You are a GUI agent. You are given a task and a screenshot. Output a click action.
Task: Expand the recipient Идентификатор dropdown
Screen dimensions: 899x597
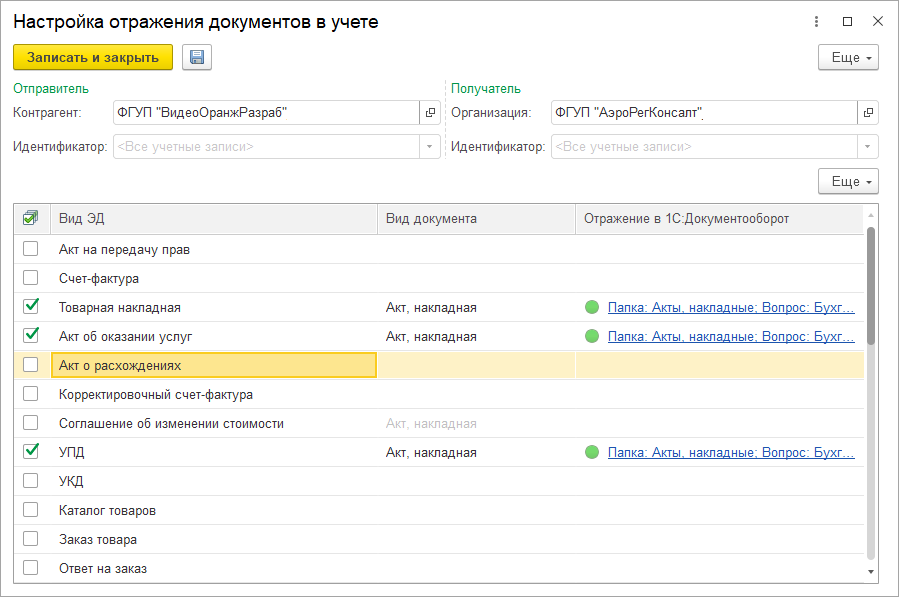point(868,147)
